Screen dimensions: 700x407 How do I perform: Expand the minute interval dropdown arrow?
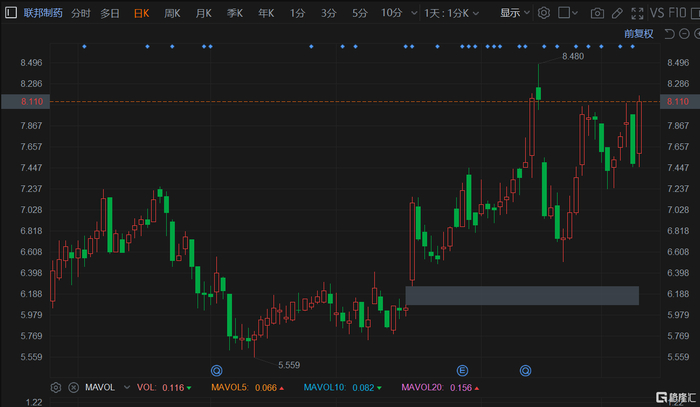(x=414, y=13)
